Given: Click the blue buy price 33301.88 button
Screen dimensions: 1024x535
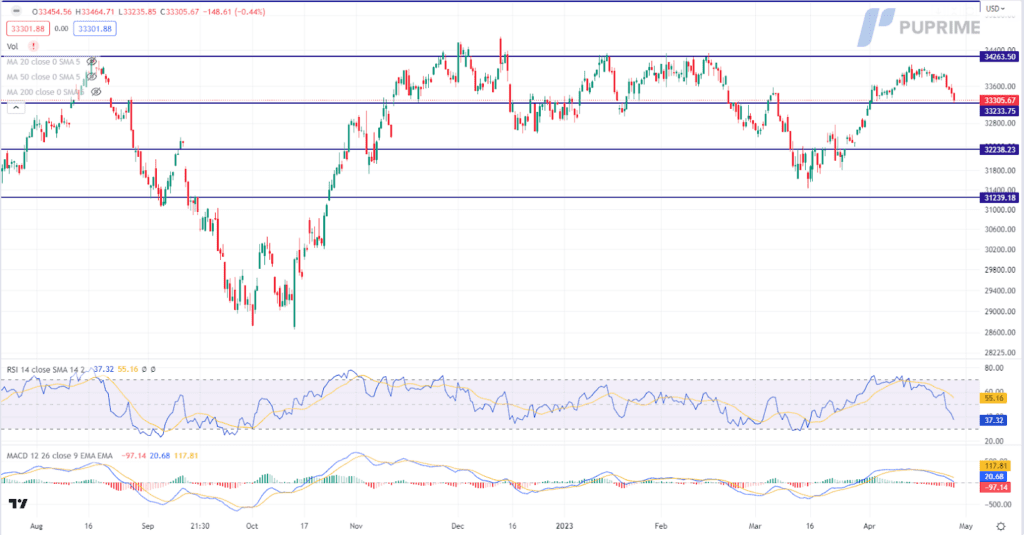Looking at the screenshot, I should (95, 29).
